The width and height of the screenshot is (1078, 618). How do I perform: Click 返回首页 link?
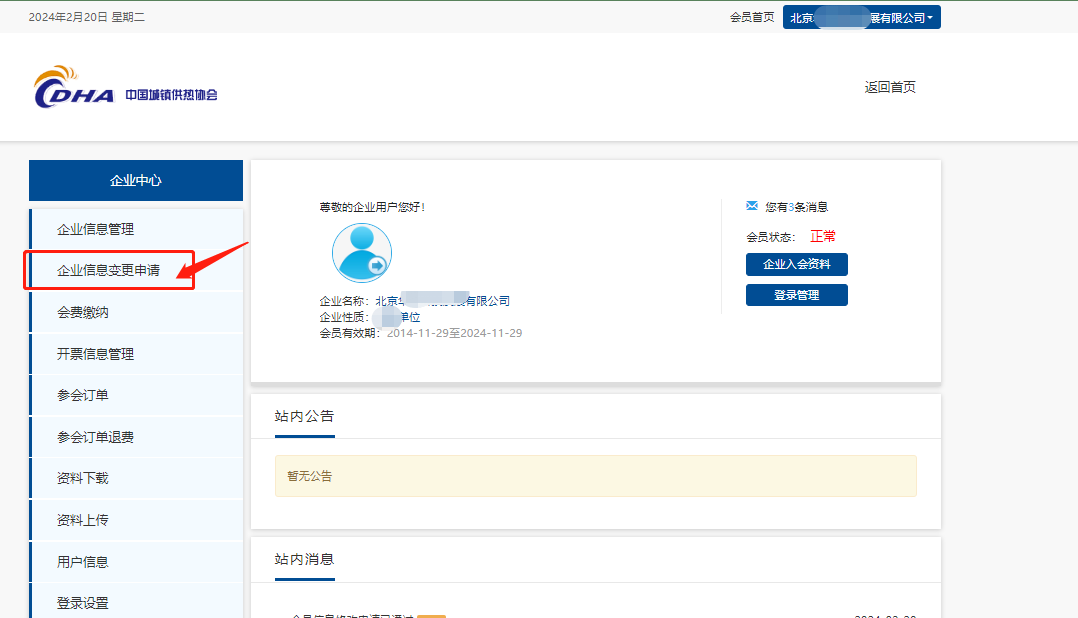point(890,87)
